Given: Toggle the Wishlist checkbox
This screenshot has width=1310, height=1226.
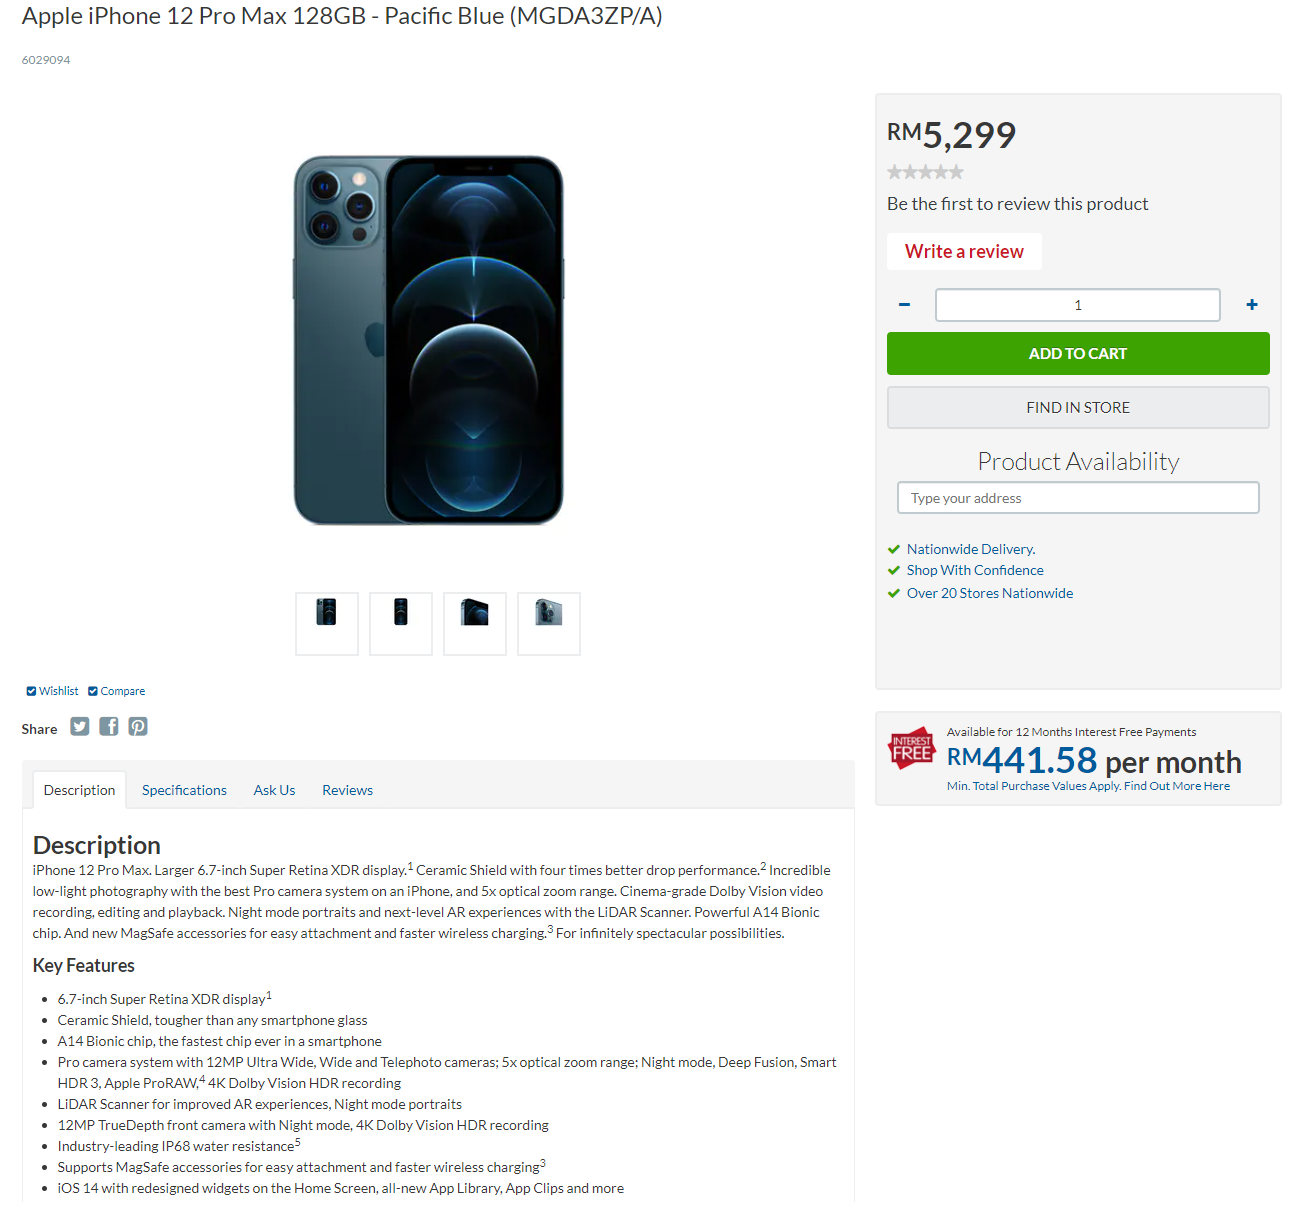Looking at the screenshot, I should coord(31,691).
